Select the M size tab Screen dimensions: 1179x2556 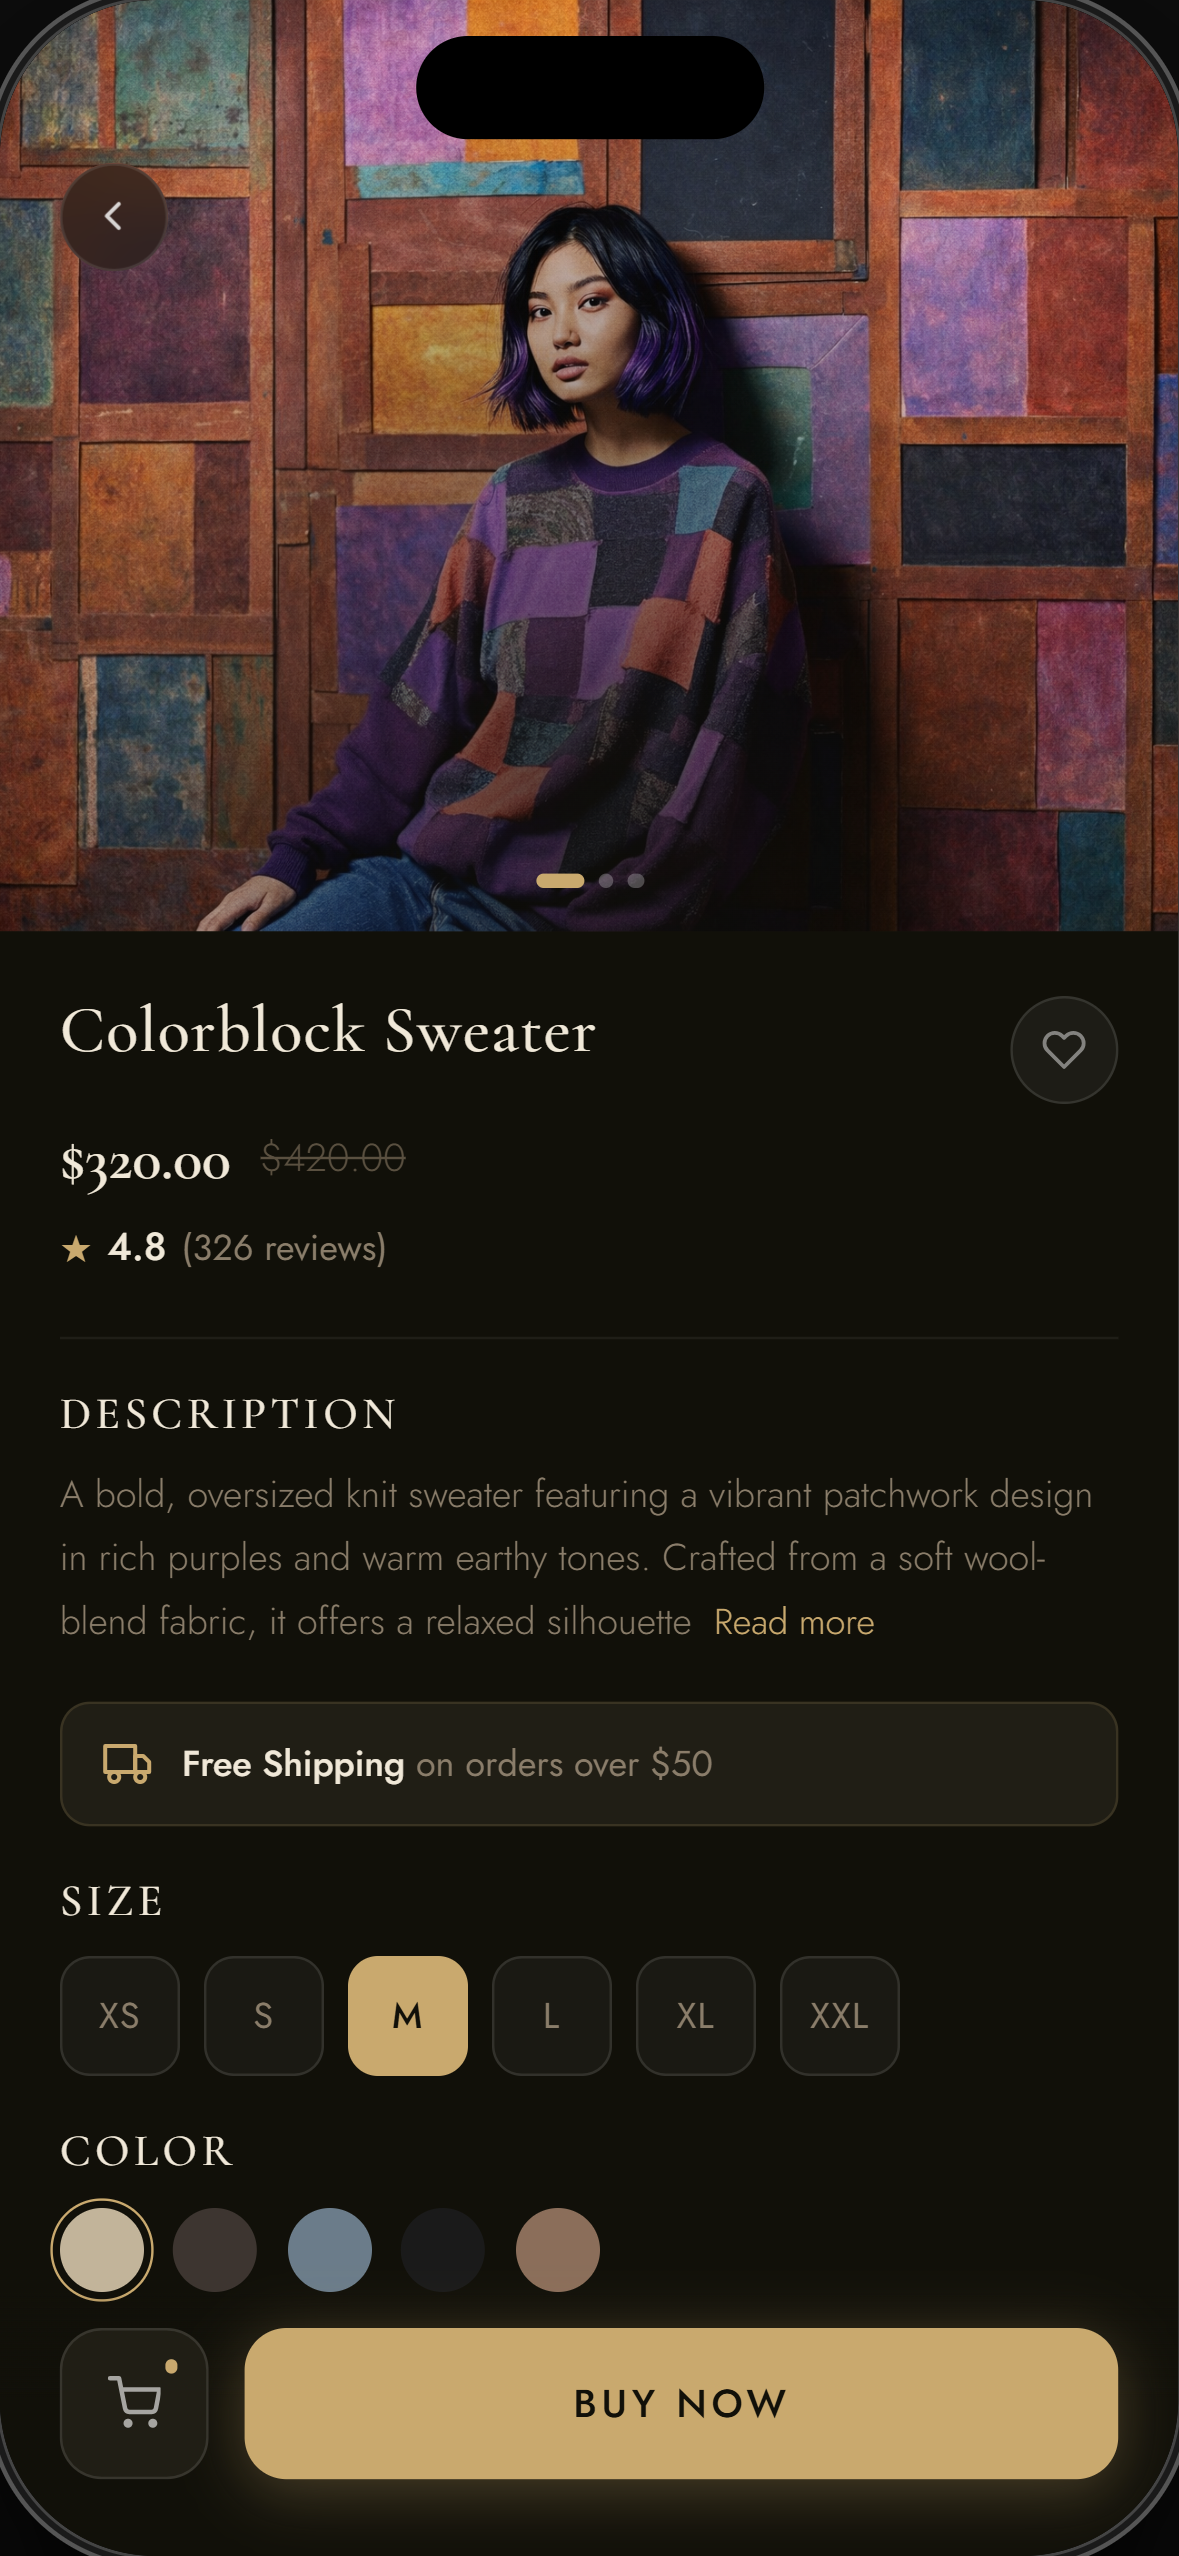click(x=407, y=2015)
